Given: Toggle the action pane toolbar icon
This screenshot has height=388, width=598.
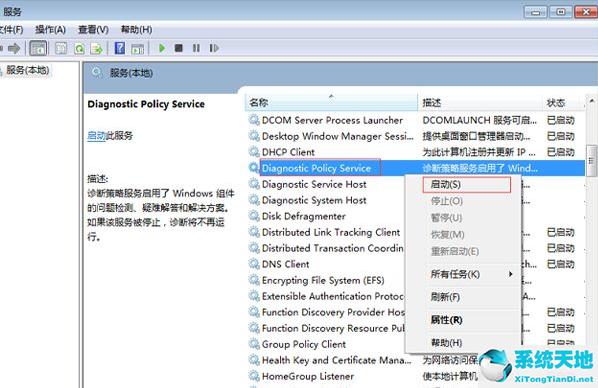Looking at the screenshot, I should click(138, 48).
